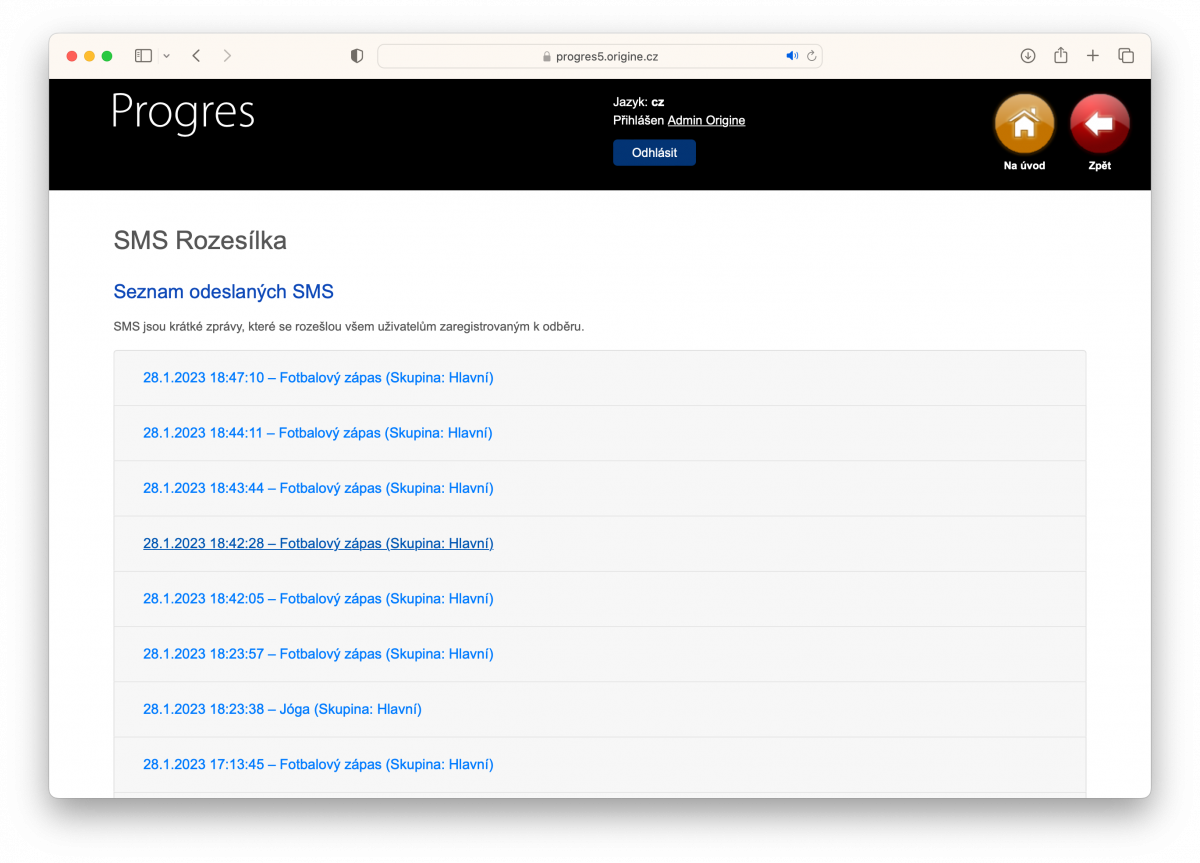Toggle the padlock icon in address bar
Viewport: 1200px width, 863px height.
tap(548, 56)
